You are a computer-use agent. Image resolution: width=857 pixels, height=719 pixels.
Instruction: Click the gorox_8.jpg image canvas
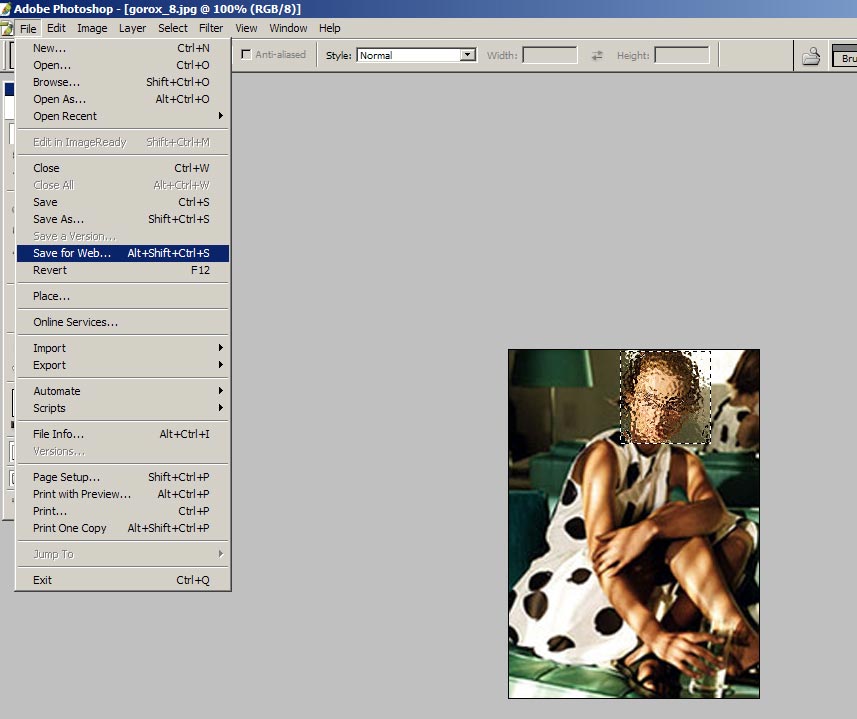pos(633,523)
